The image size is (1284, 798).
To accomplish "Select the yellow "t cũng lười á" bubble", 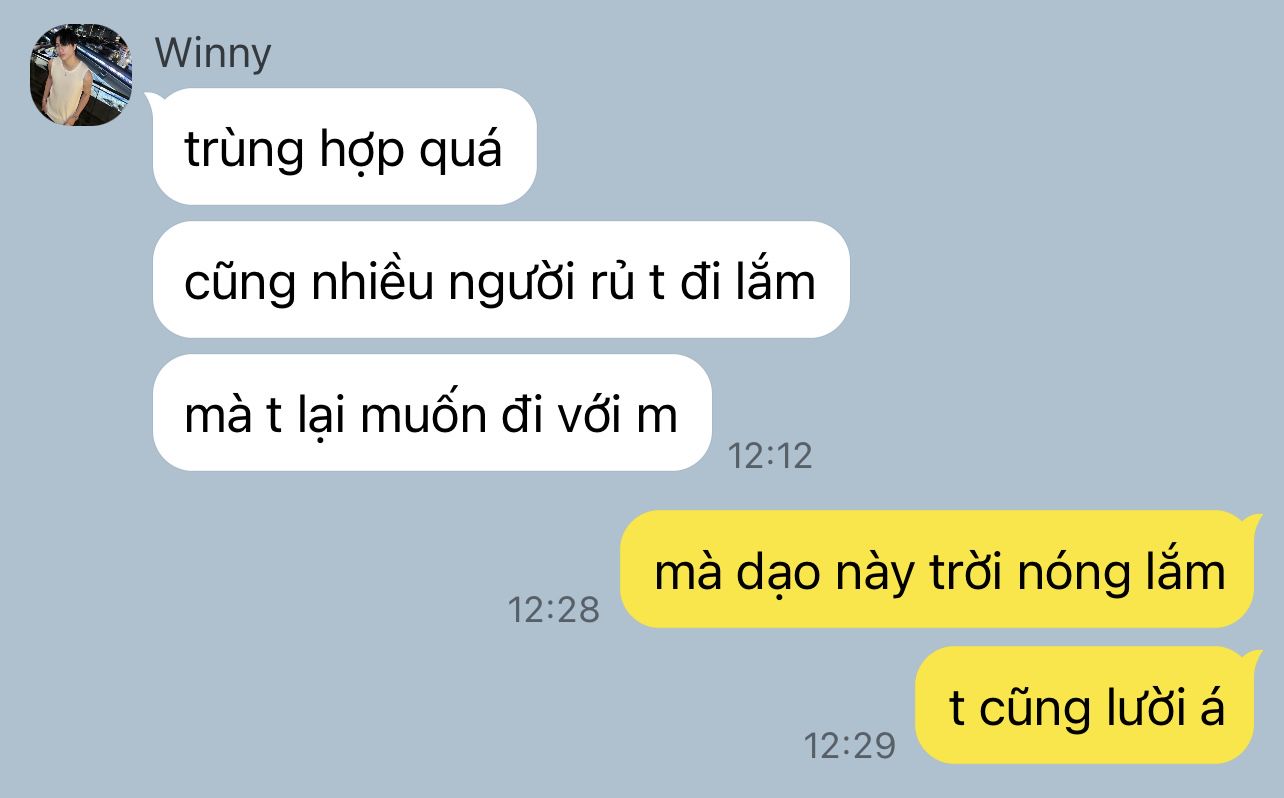I will (1085, 705).
